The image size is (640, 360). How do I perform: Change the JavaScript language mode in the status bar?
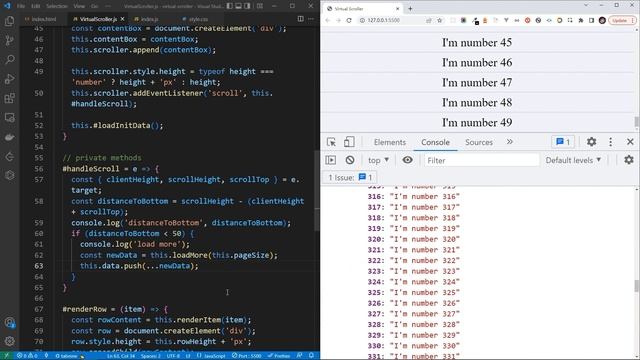[215, 356]
